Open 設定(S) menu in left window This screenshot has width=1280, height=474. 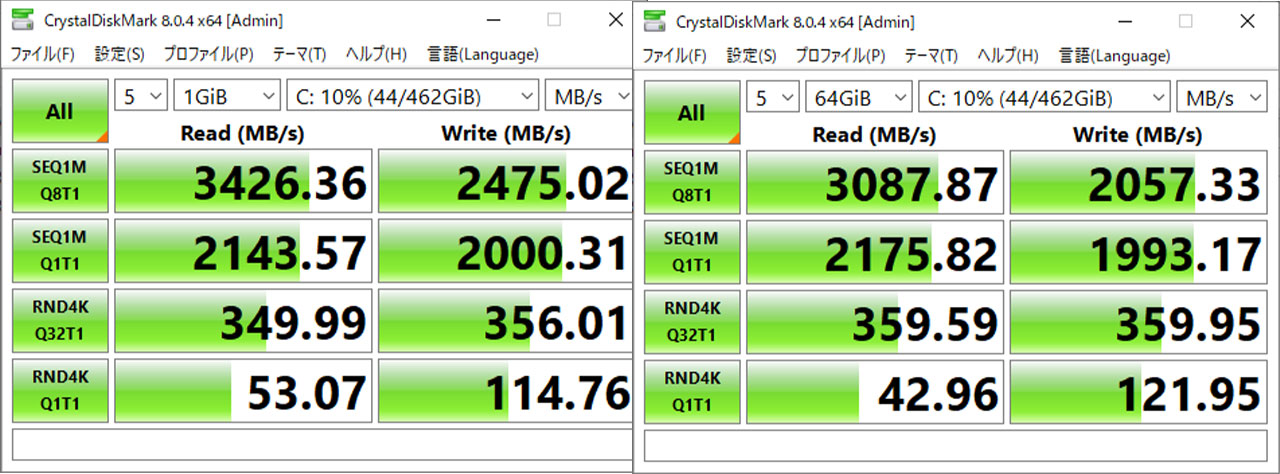119,54
